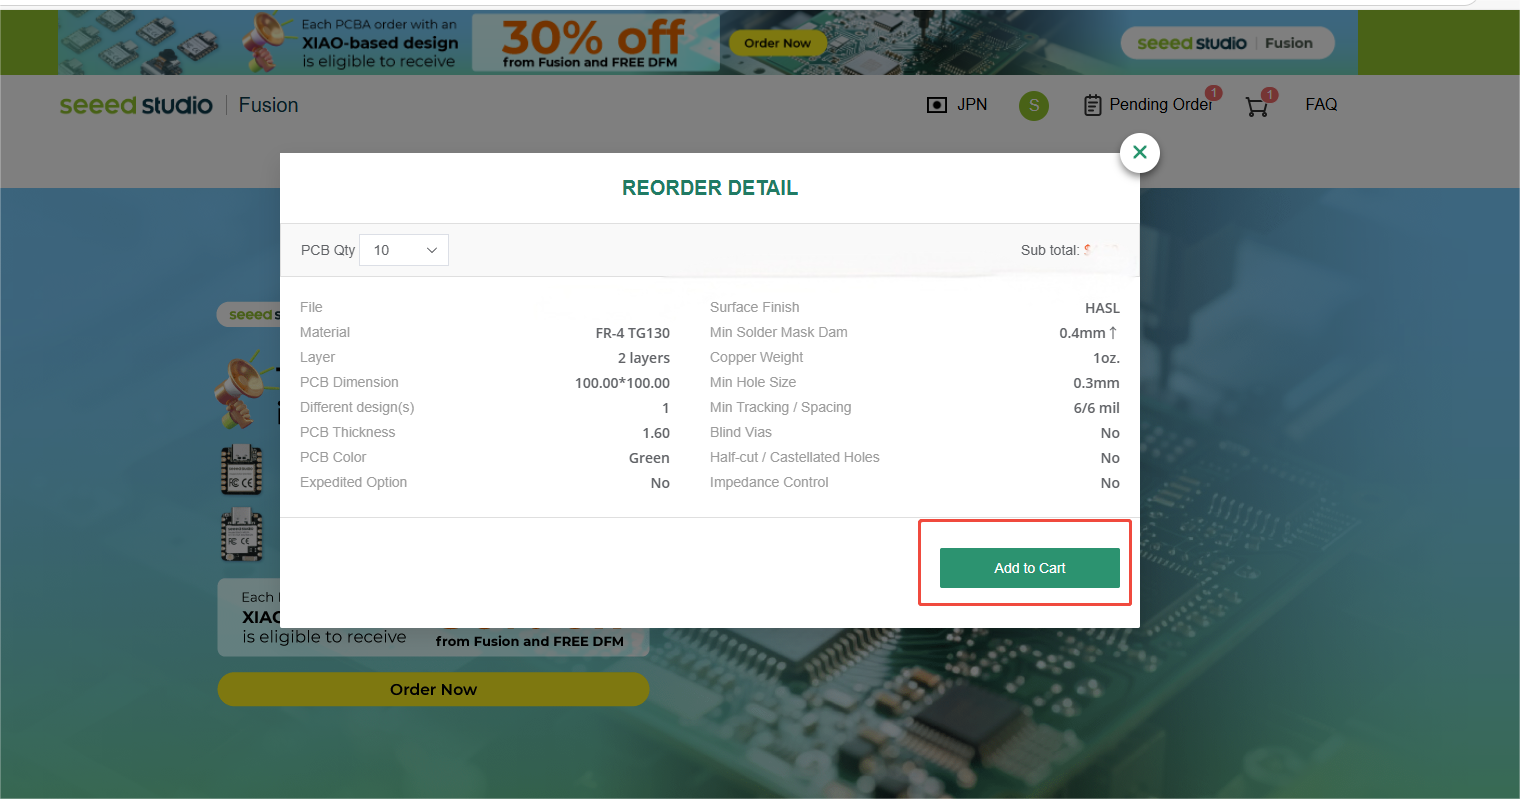This screenshot has height=799, width=1520.
Task: Open the JPN region selector
Action: (x=957, y=105)
